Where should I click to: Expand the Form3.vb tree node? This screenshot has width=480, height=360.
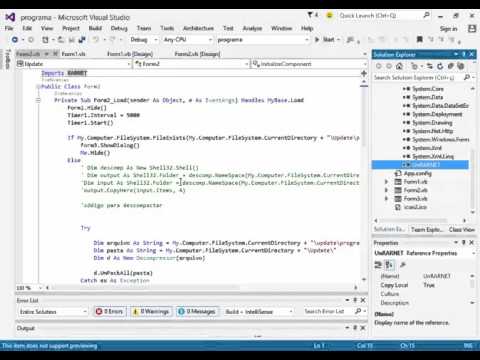[386, 198]
